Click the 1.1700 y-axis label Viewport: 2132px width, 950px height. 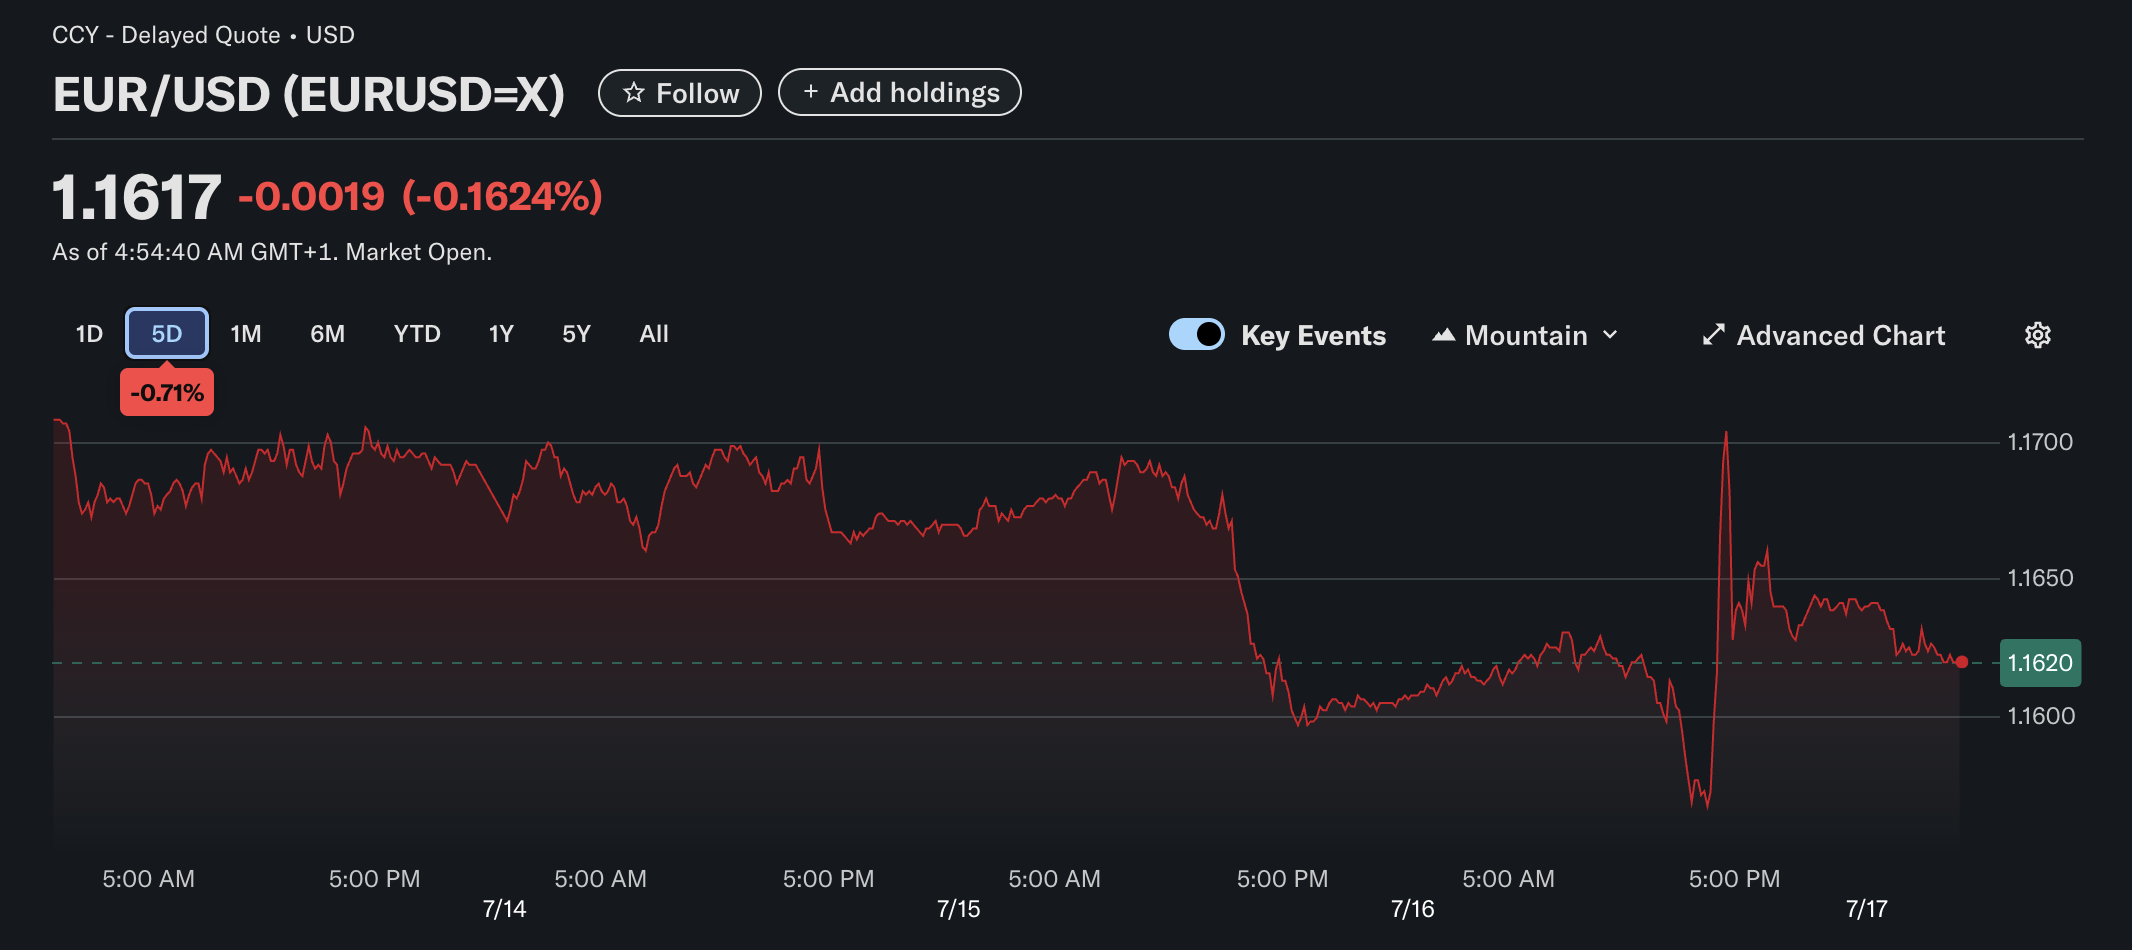point(2040,442)
